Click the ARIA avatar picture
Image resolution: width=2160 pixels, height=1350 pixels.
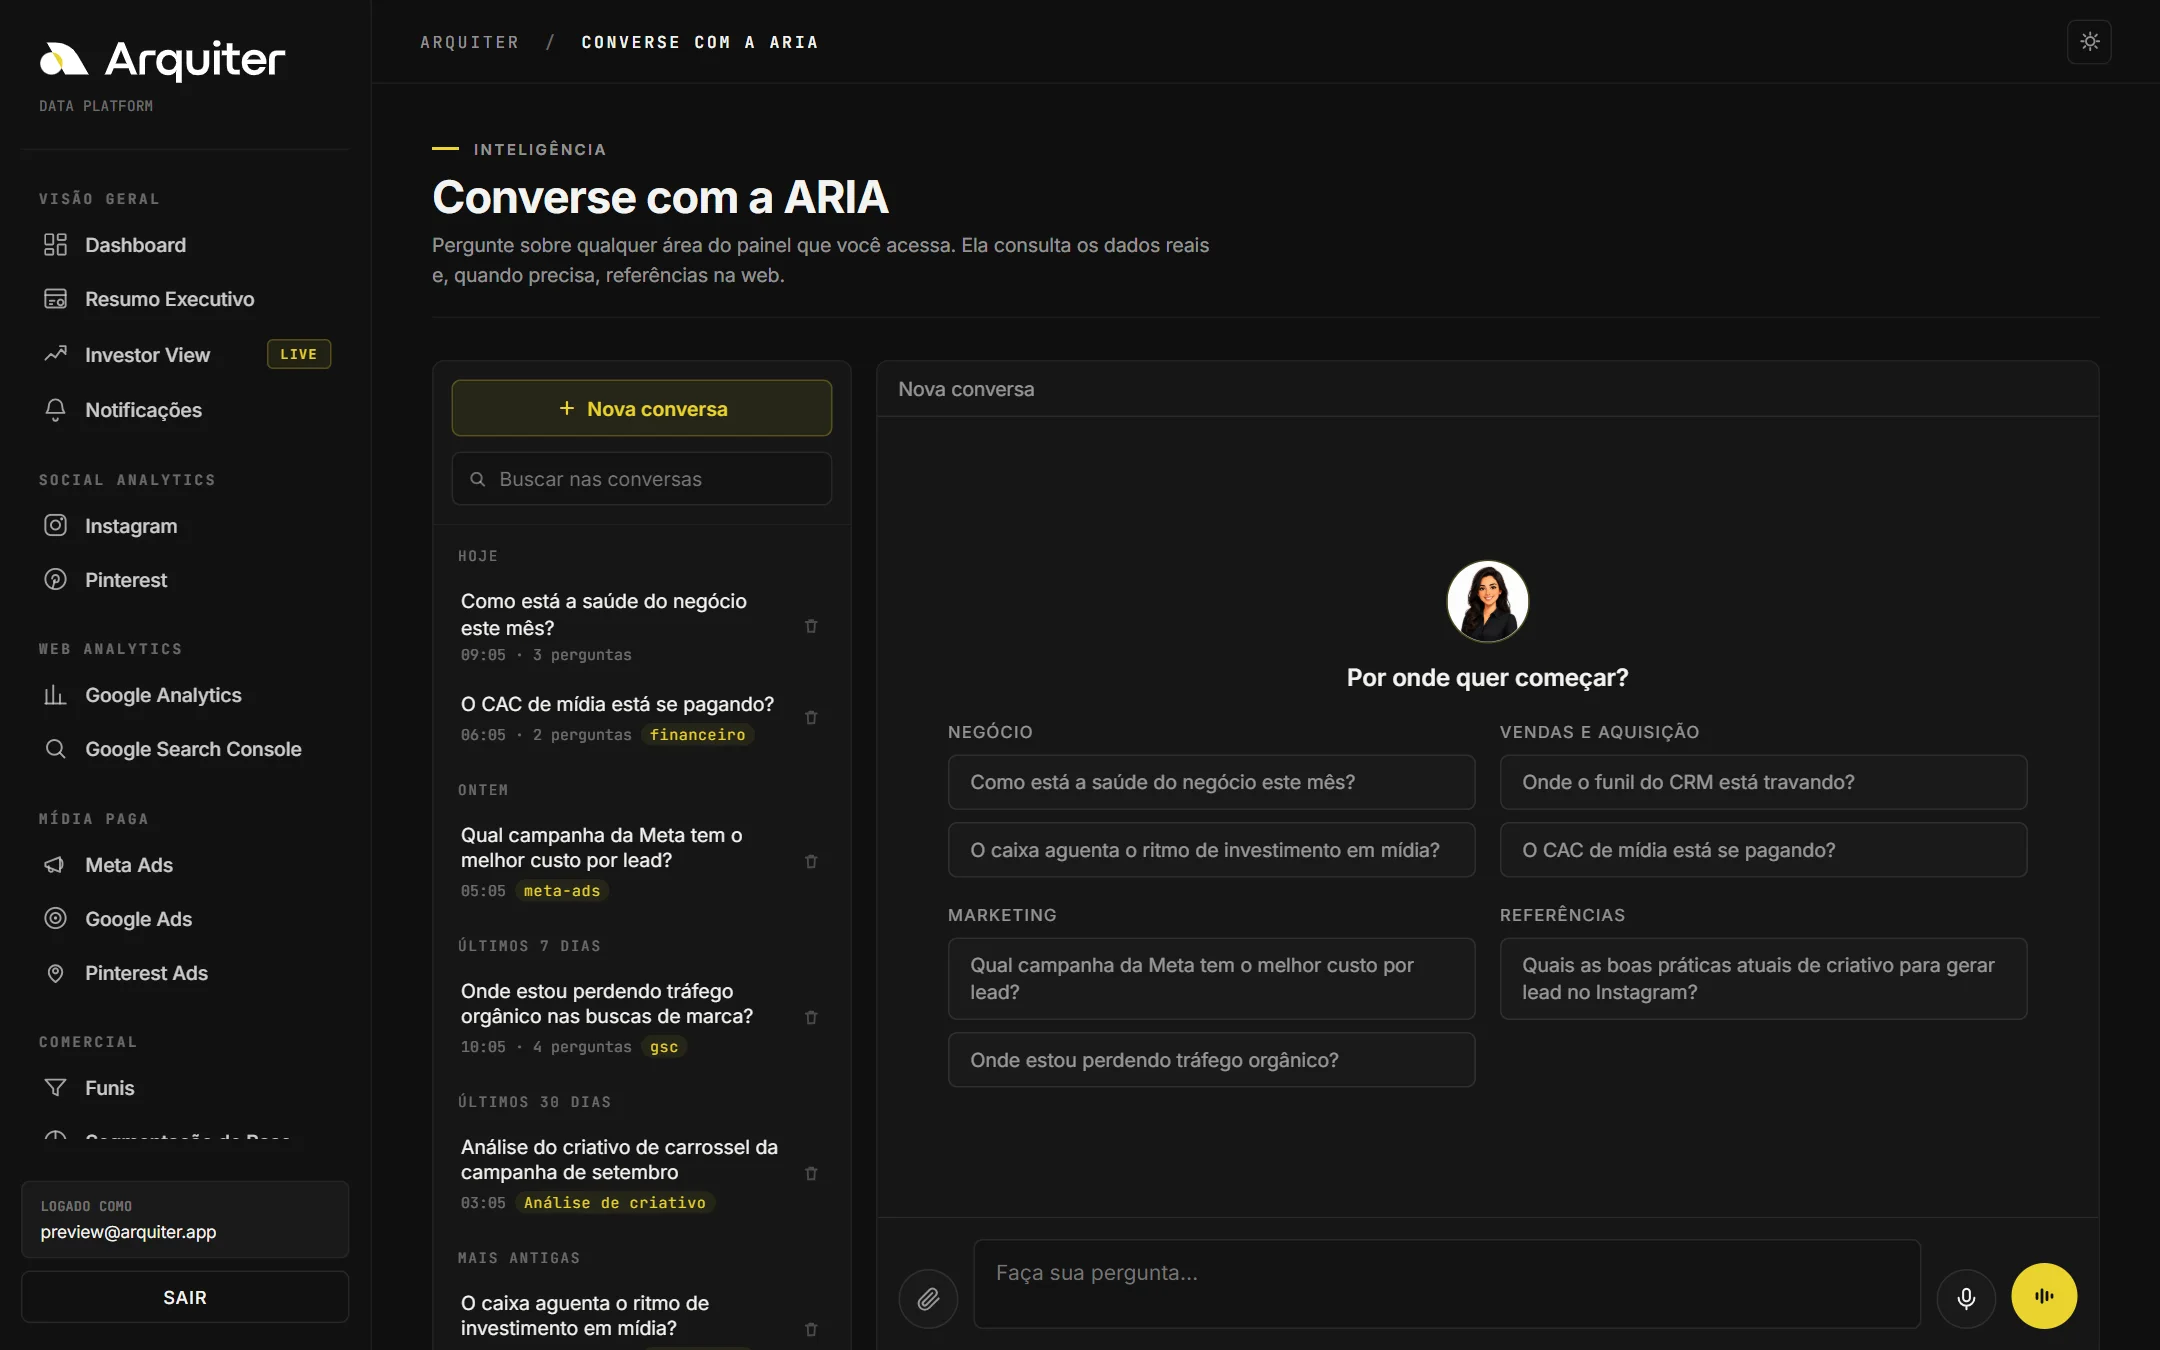(1487, 601)
